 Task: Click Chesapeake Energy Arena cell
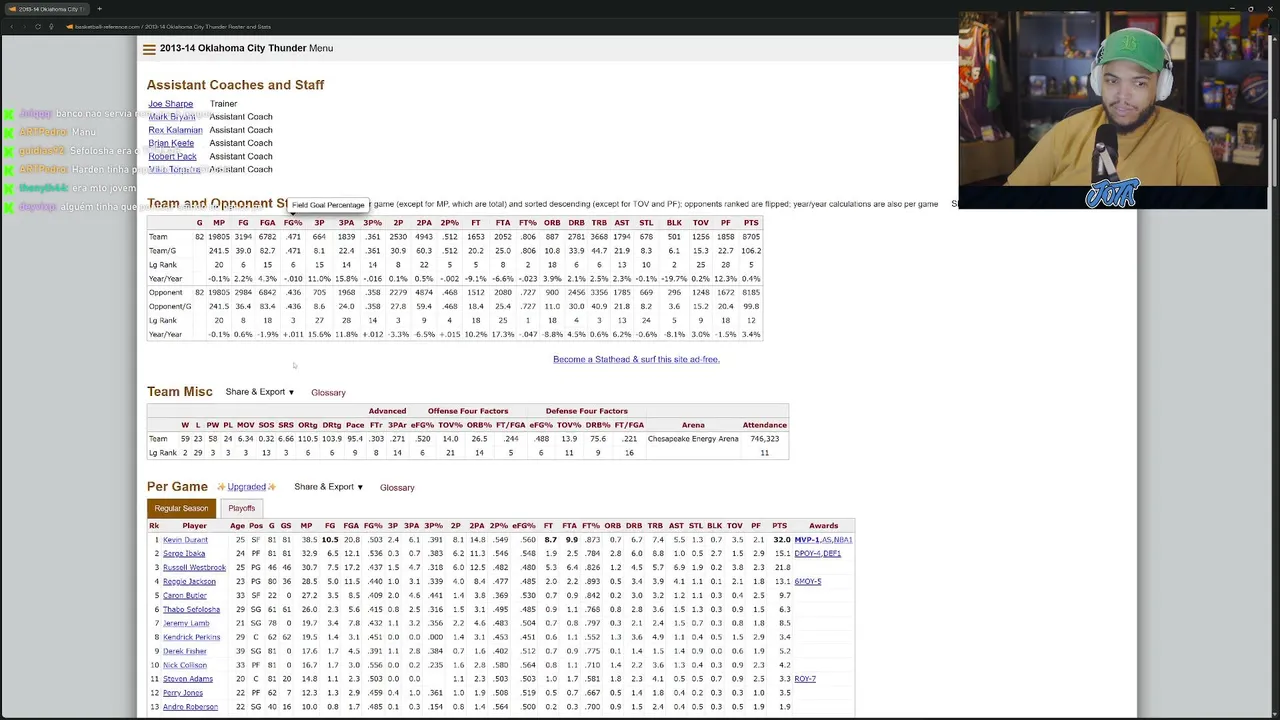click(x=693, y=439)
